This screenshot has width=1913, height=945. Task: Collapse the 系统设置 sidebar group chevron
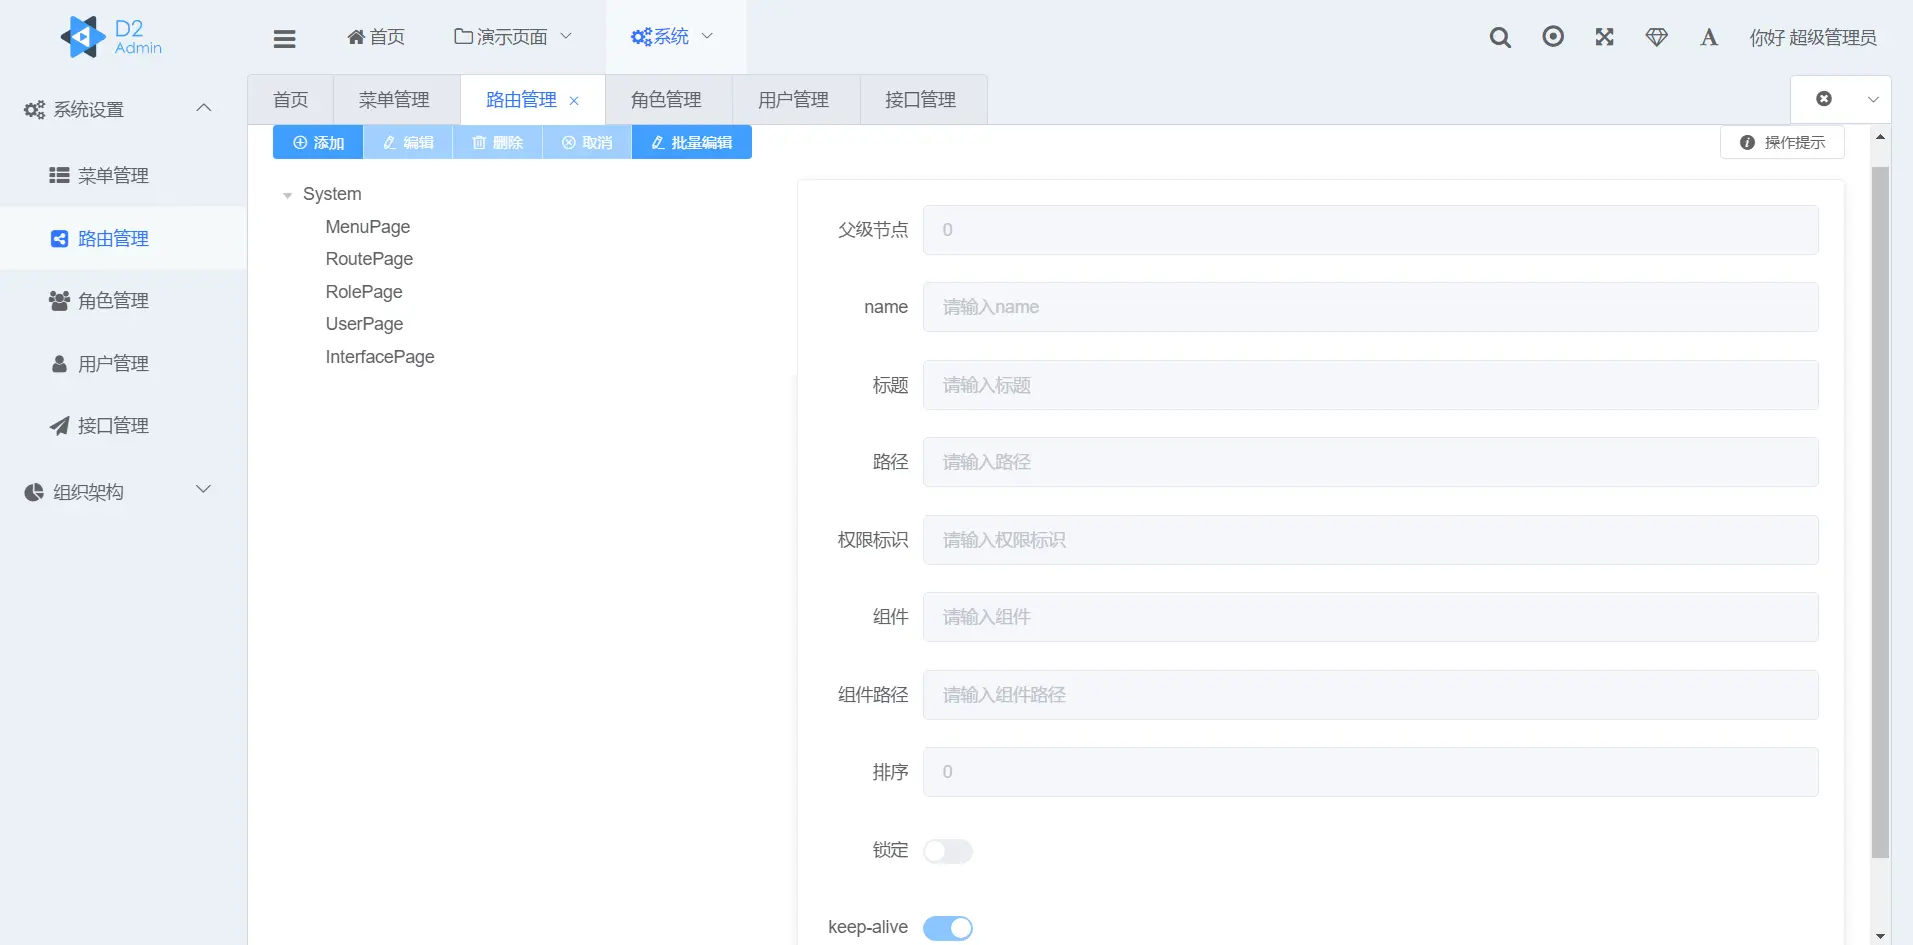(x=204, y=108)
